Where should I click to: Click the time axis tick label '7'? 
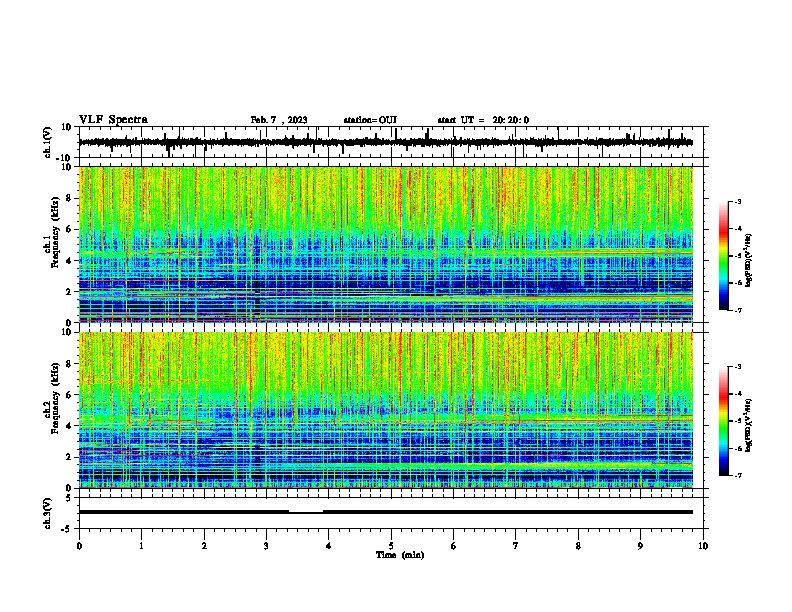516,546
